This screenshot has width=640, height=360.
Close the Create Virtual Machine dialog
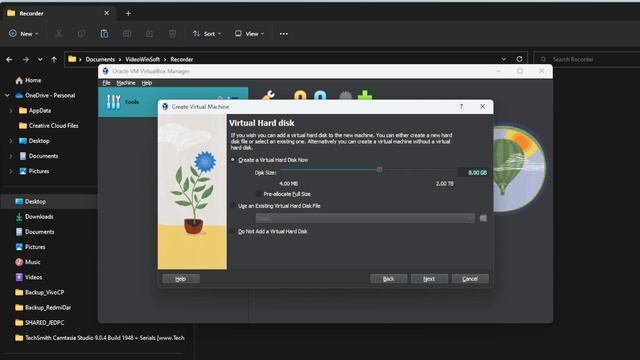click(x=482, y=107)
